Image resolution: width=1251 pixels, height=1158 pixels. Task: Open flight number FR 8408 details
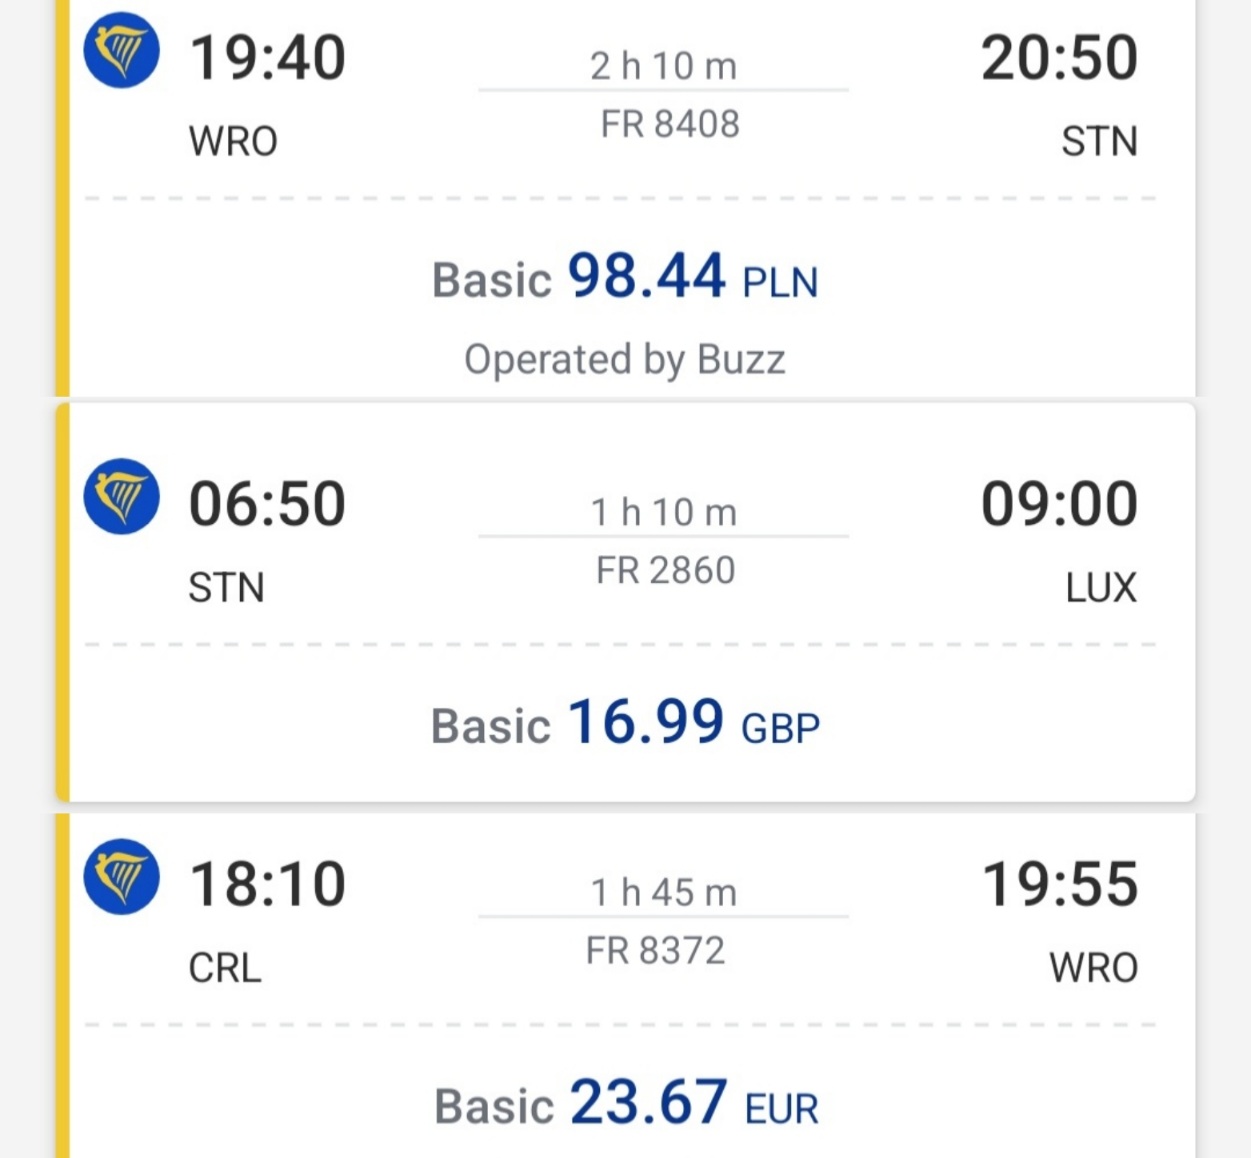(x=670, y=124)
